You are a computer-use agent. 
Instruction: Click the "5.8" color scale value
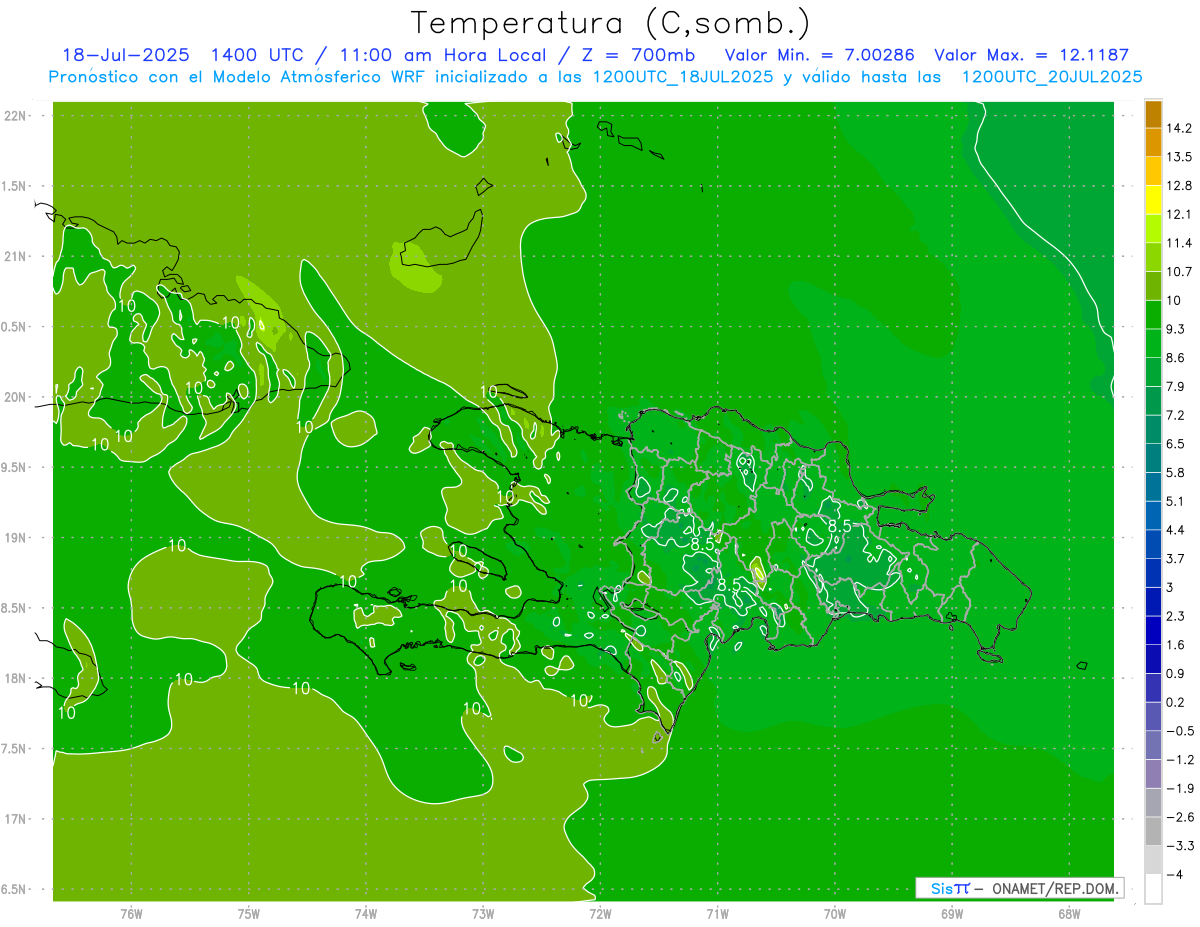click(1176, 472)
